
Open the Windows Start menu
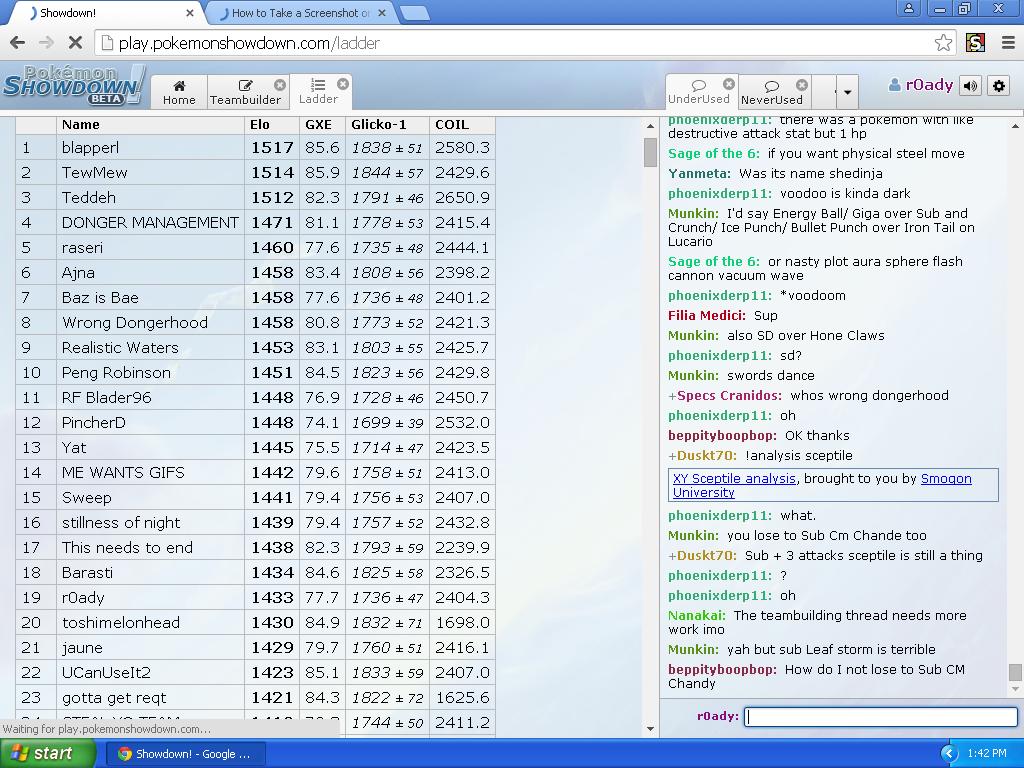coord(47,753)
